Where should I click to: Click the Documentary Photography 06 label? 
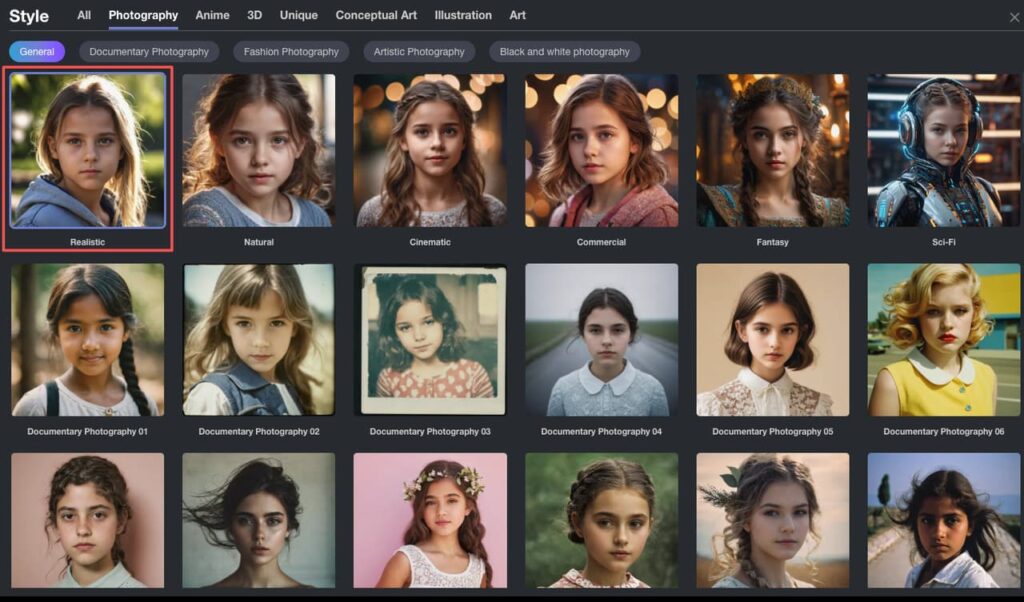pos(944,432)
